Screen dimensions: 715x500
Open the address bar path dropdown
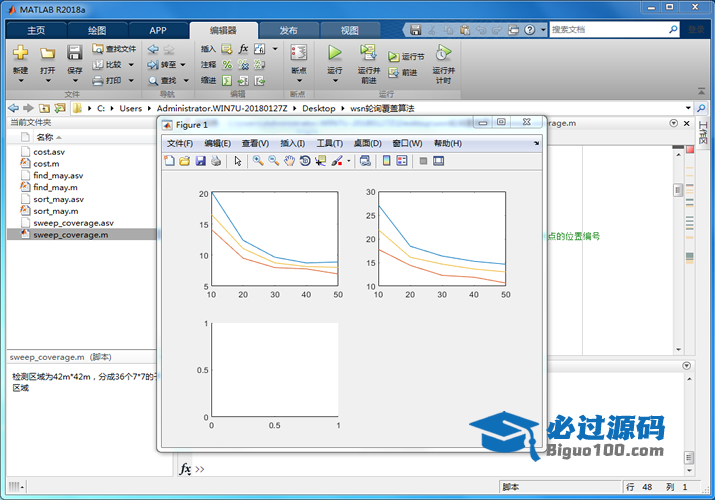(x=688, y=108)
